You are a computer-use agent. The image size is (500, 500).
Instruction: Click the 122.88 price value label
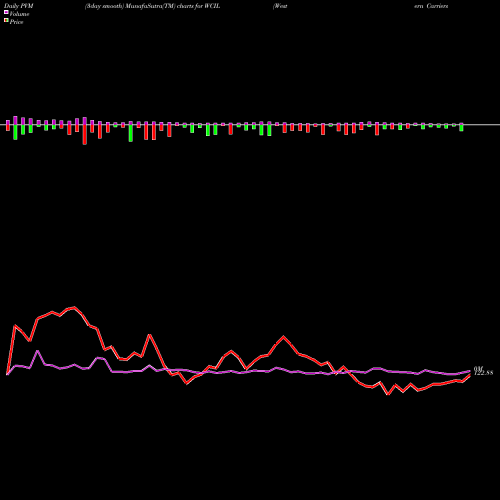point(483,373)
